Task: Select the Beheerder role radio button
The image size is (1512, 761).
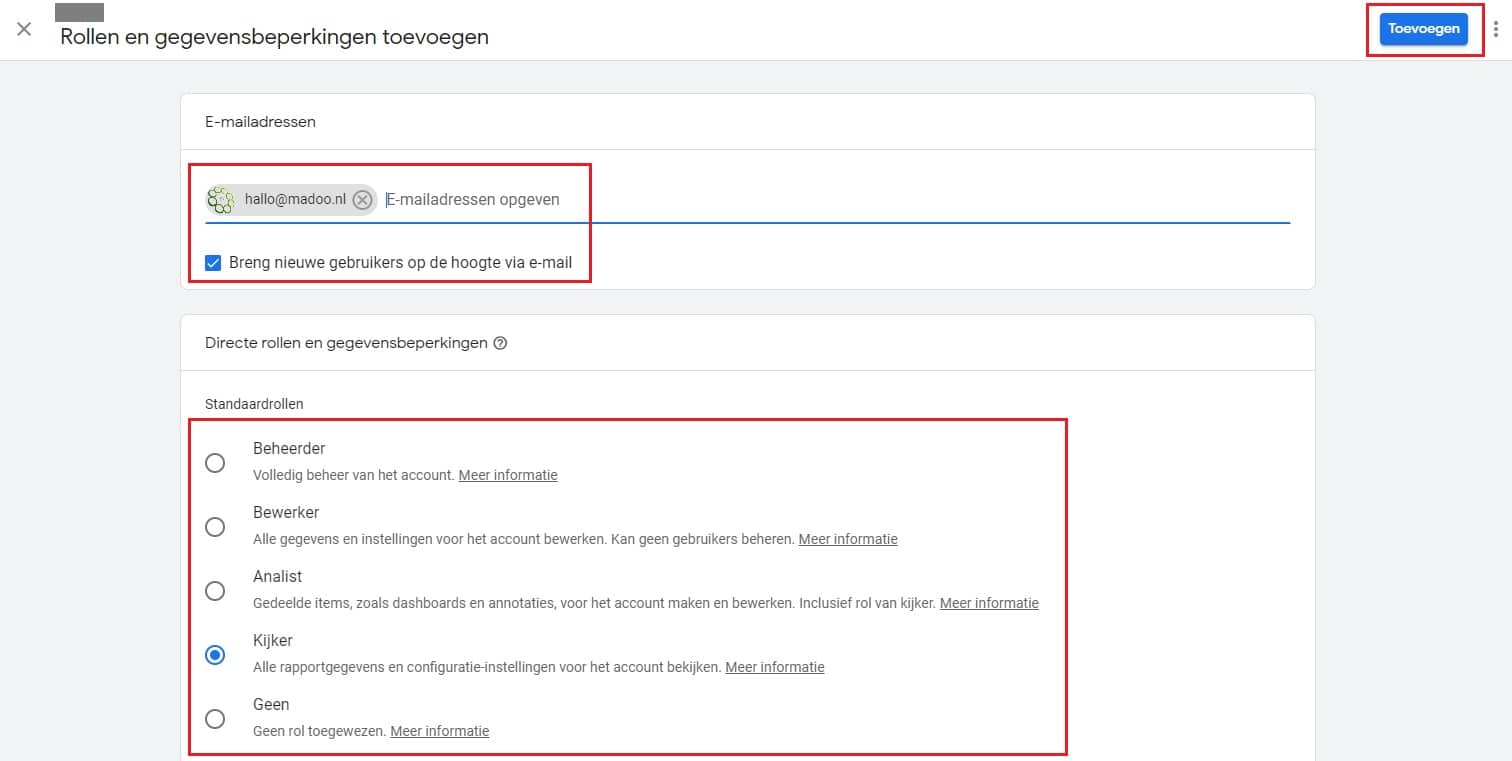Action: 215,463
